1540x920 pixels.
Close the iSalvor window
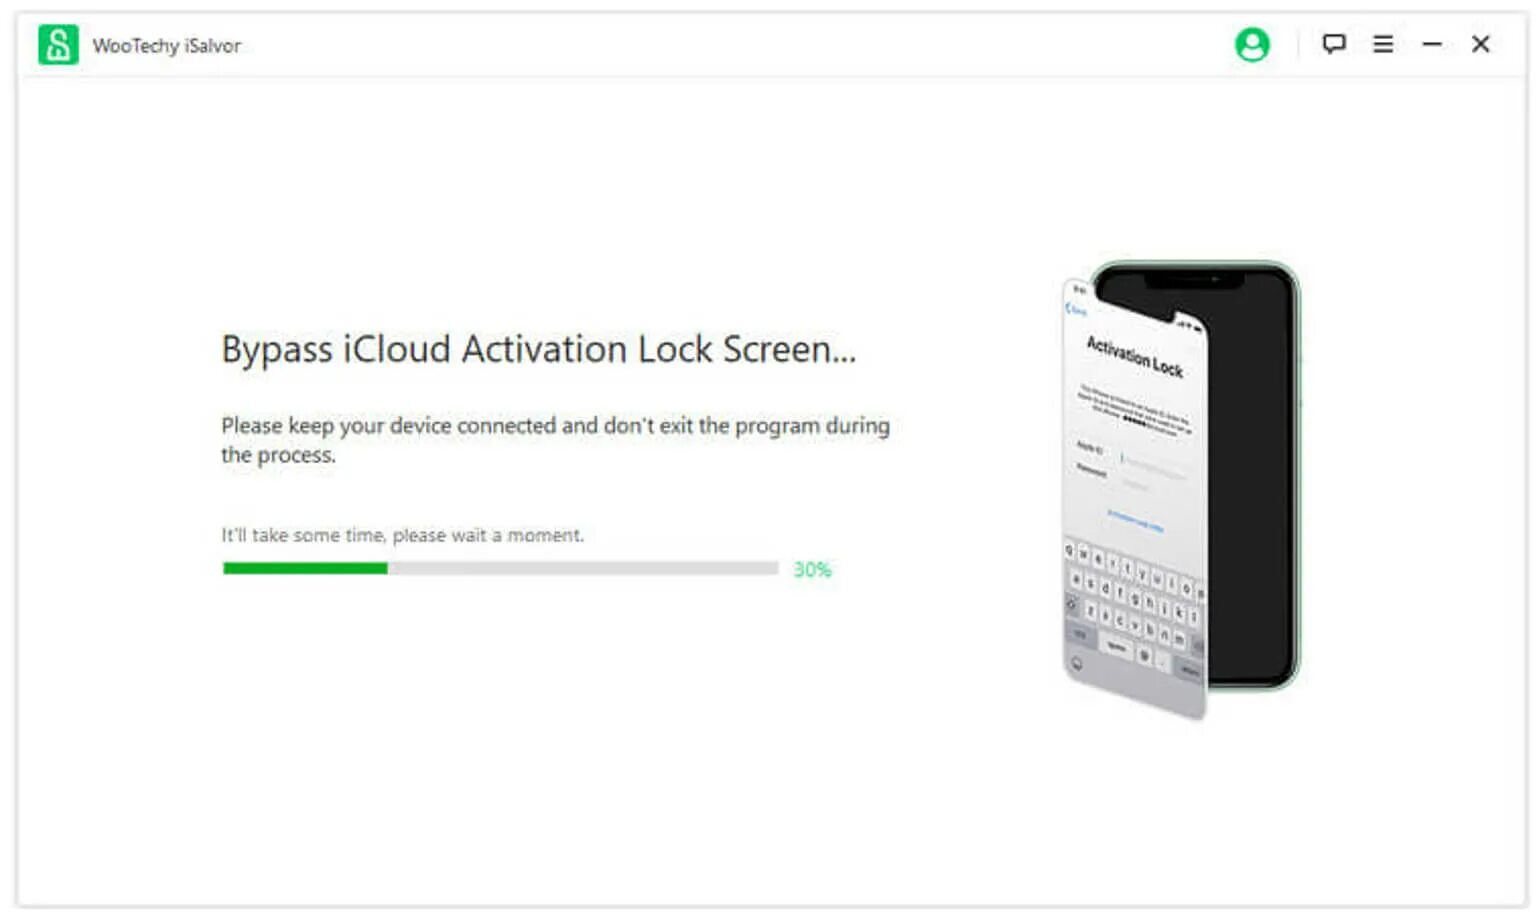click(x=1481, y=44)
